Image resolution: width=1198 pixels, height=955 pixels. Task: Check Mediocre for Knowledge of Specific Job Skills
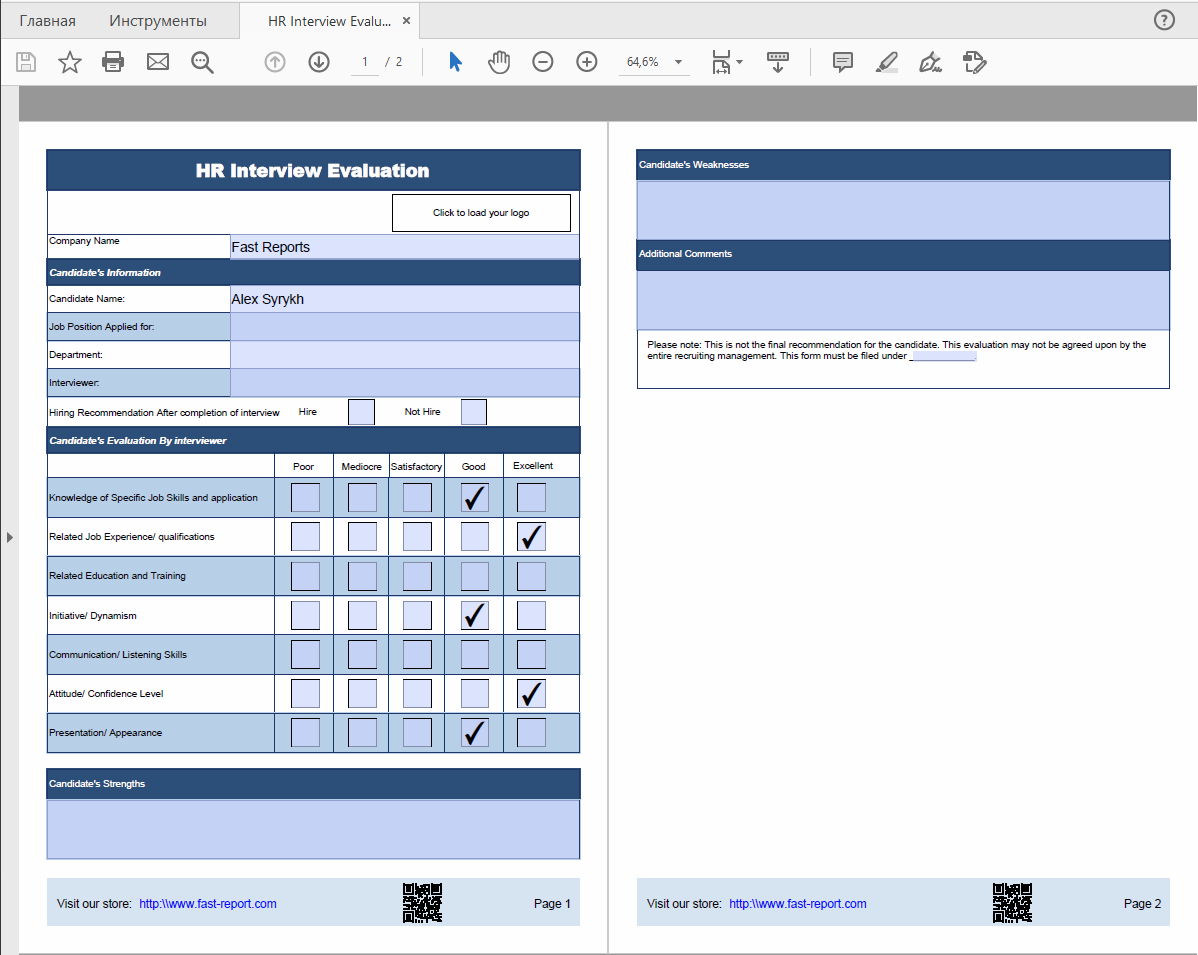pos(362,497)
